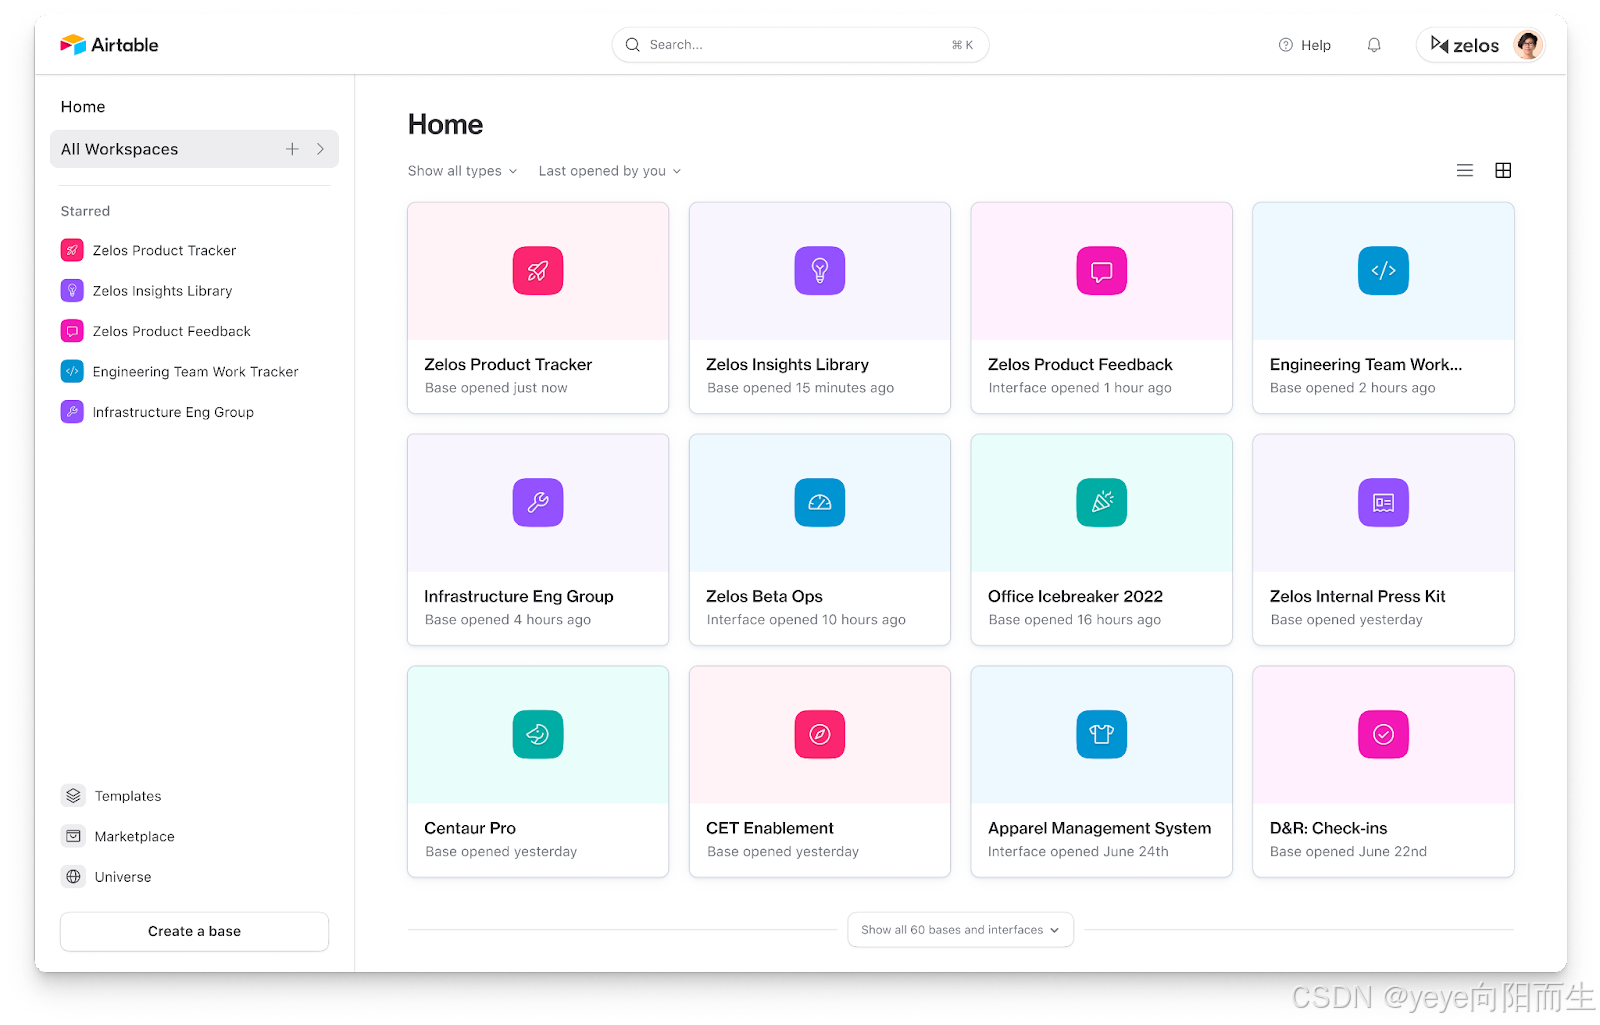Click the gauge icon on Zelos Beta Ops card
The image size is (1600, 1025).
tap(820, 503)
